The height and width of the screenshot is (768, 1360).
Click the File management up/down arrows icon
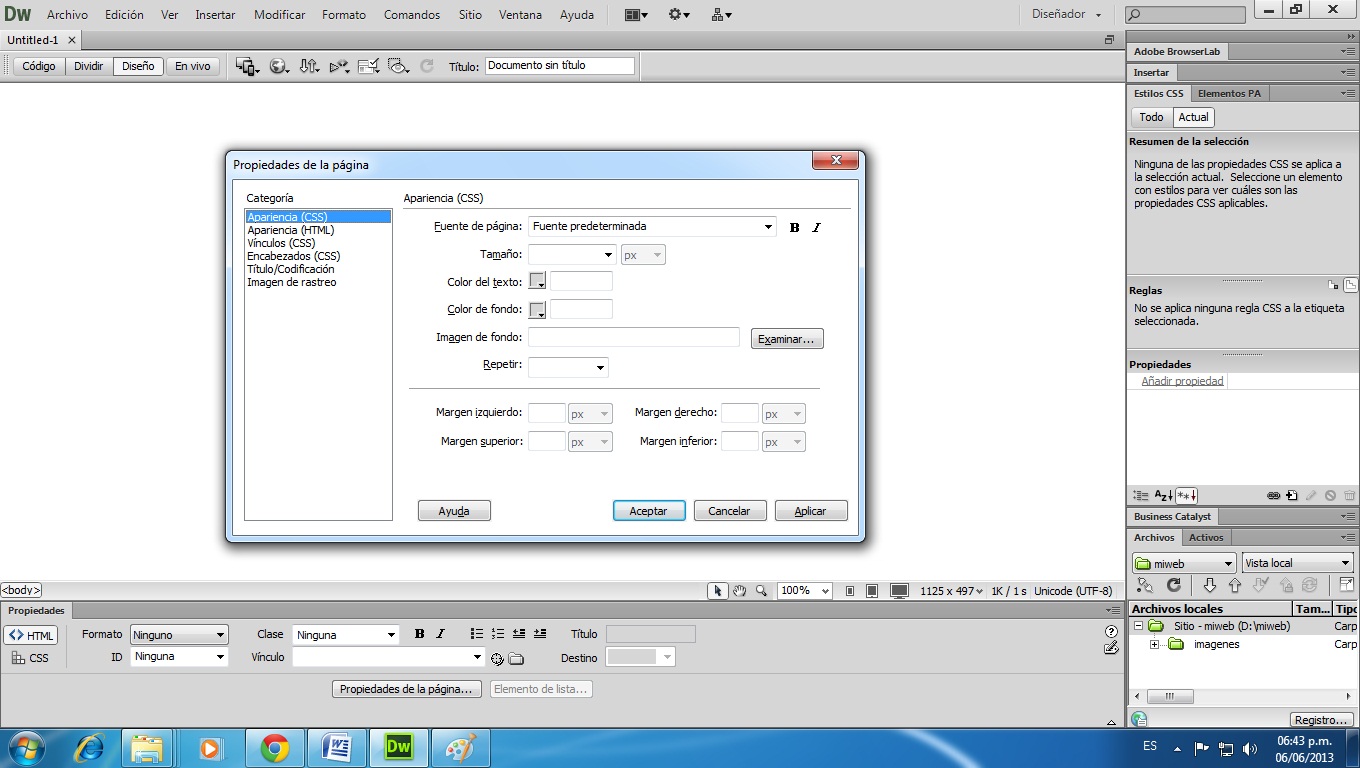point(310,66)
